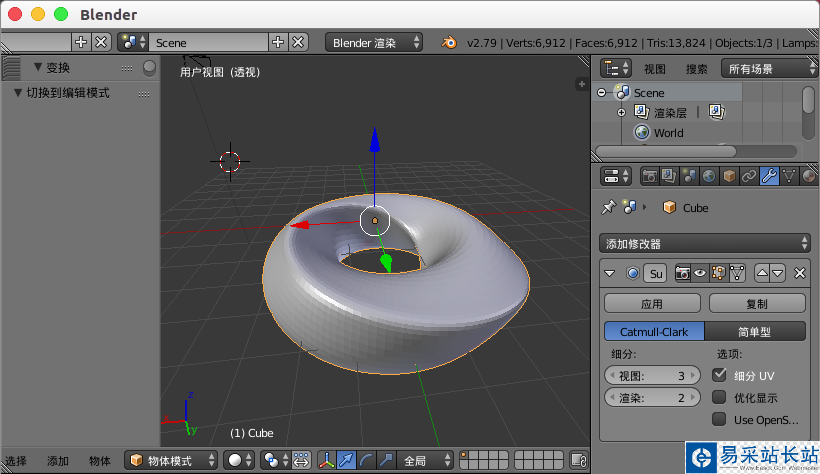Select 简单型 subdivision type
This screenshot has width=820, height=474.
(x=755, y=332)
